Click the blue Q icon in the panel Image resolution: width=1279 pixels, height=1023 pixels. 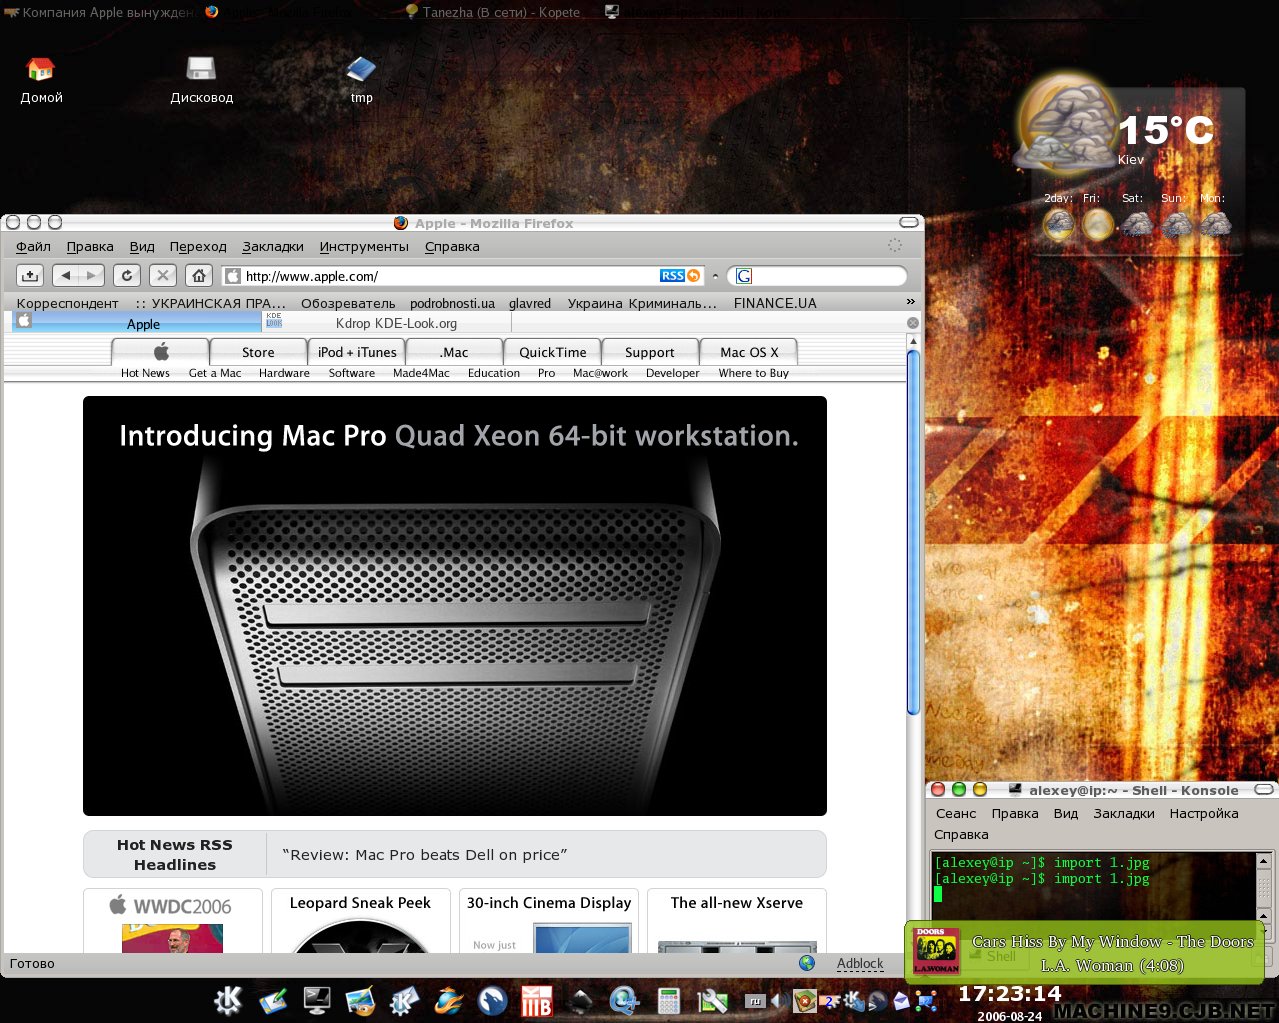click(x=624, y=1000)
